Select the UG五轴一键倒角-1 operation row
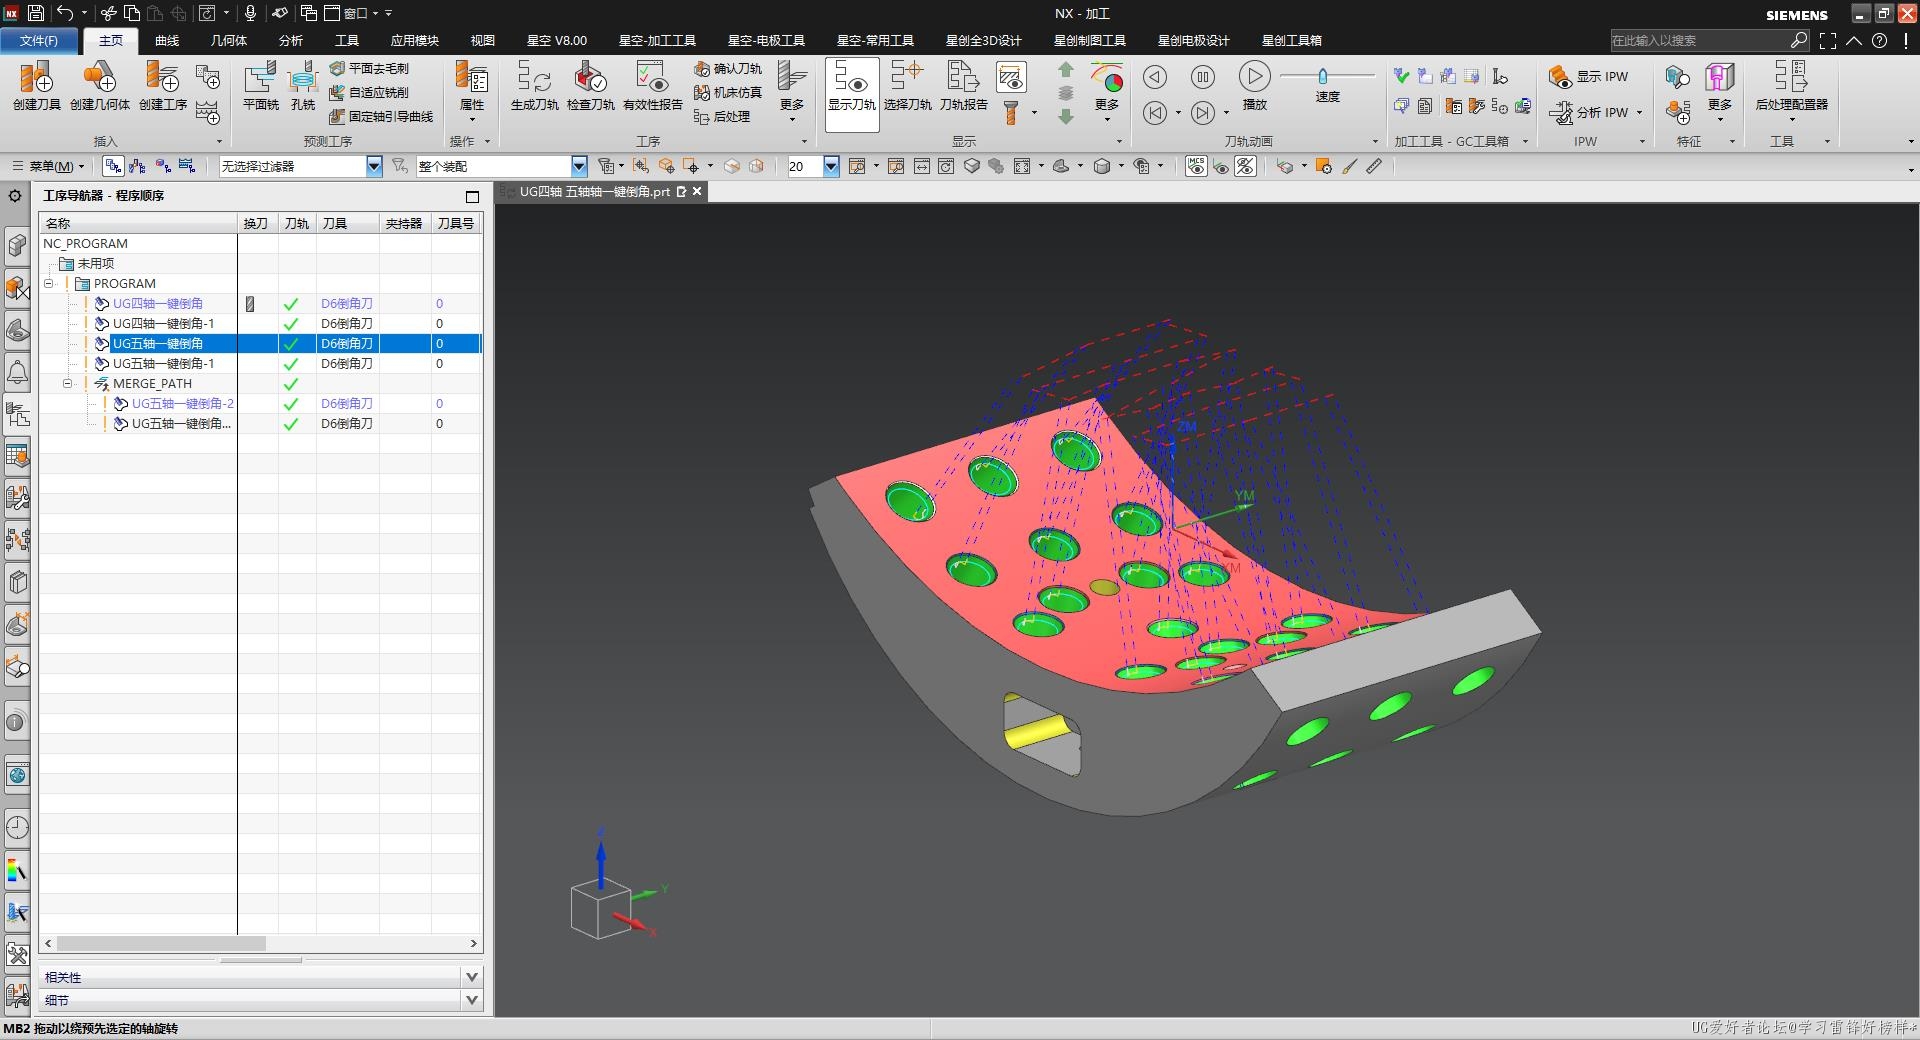The image size is (1920, 1040). 260,363
